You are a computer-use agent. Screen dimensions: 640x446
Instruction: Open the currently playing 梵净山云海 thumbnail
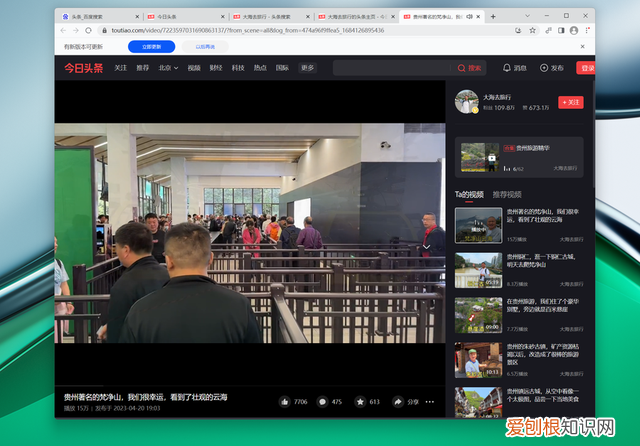pyautogui.click(x=478, y=225)
